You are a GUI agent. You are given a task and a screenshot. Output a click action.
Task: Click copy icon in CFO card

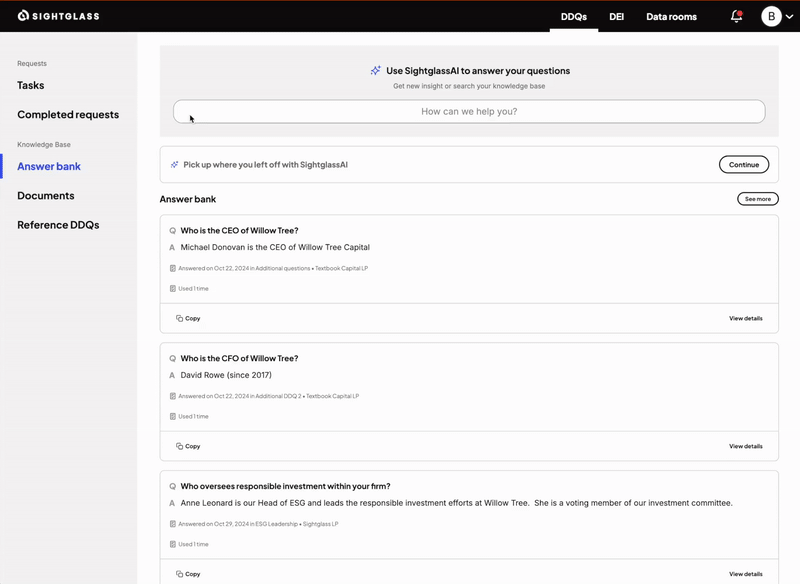180,446
